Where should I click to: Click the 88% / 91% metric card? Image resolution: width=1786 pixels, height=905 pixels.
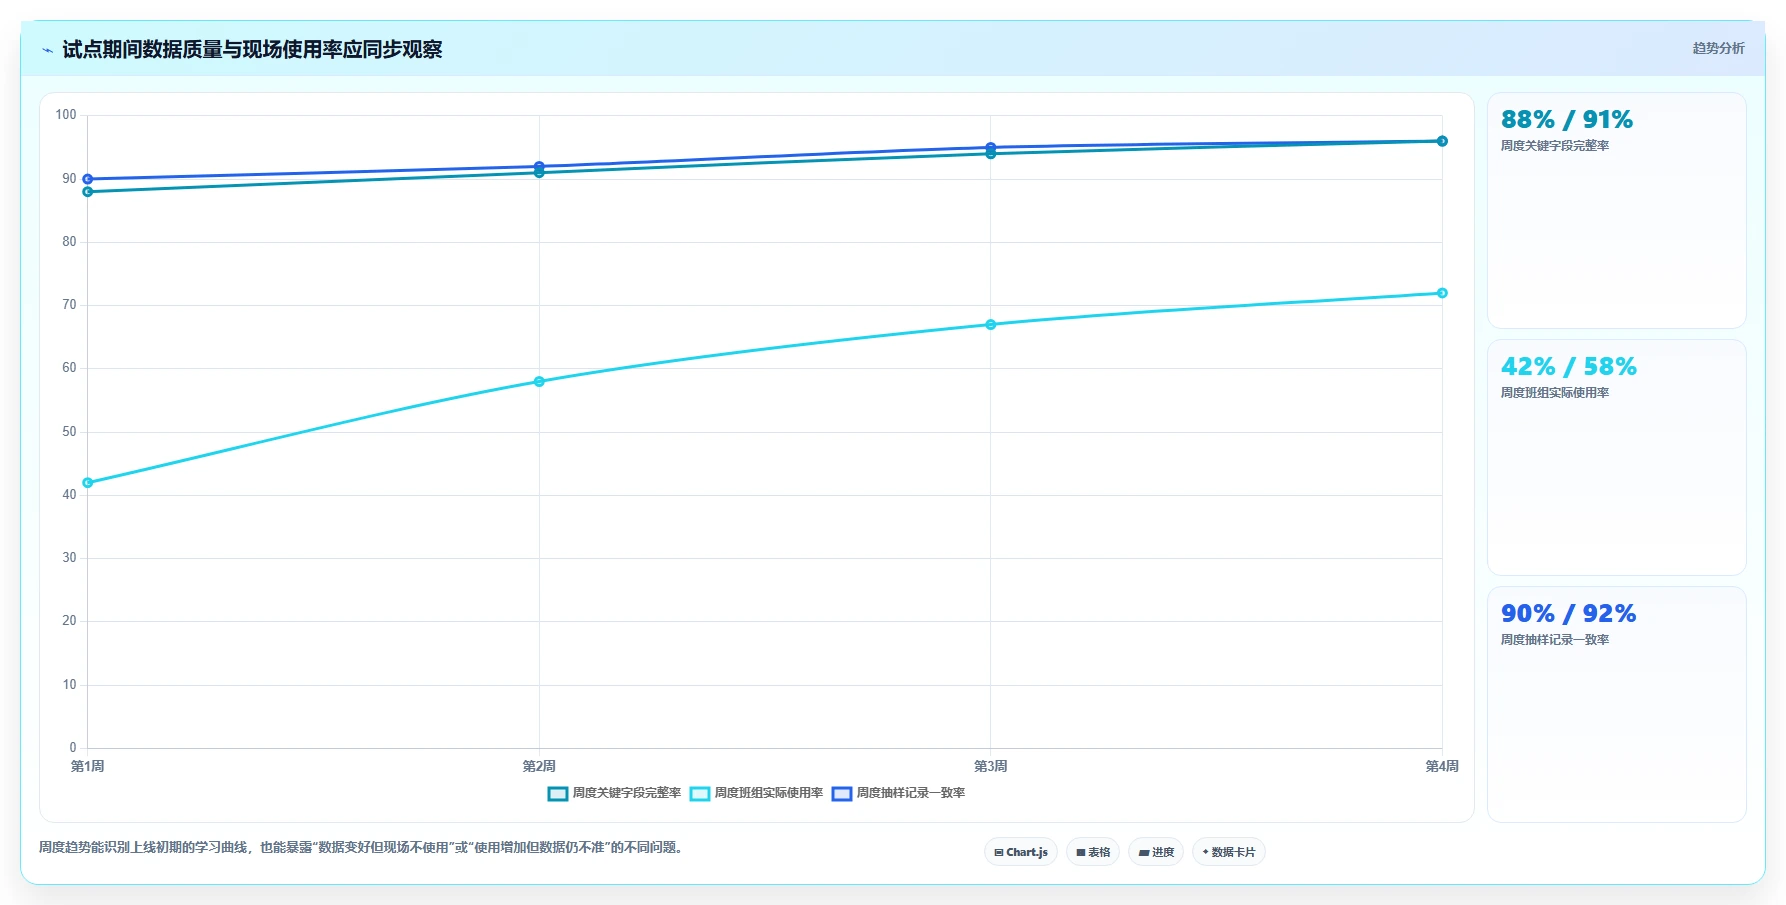click(x=1616, y=211)
